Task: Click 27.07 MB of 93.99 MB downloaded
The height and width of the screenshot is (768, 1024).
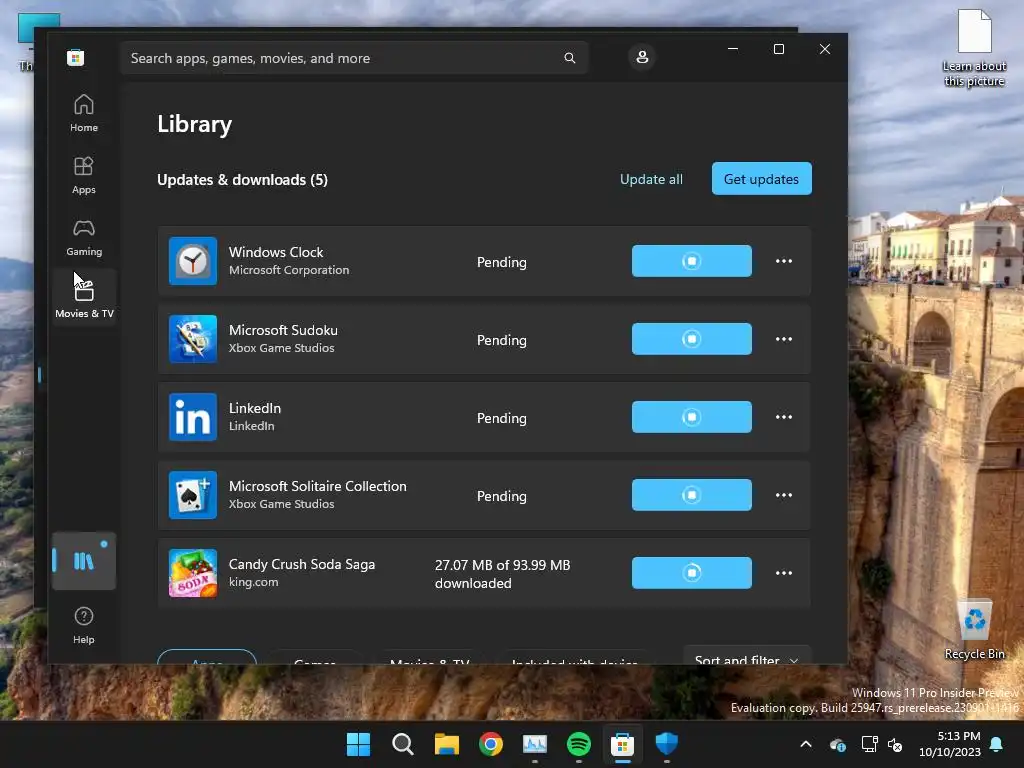Action: [502, 574]
